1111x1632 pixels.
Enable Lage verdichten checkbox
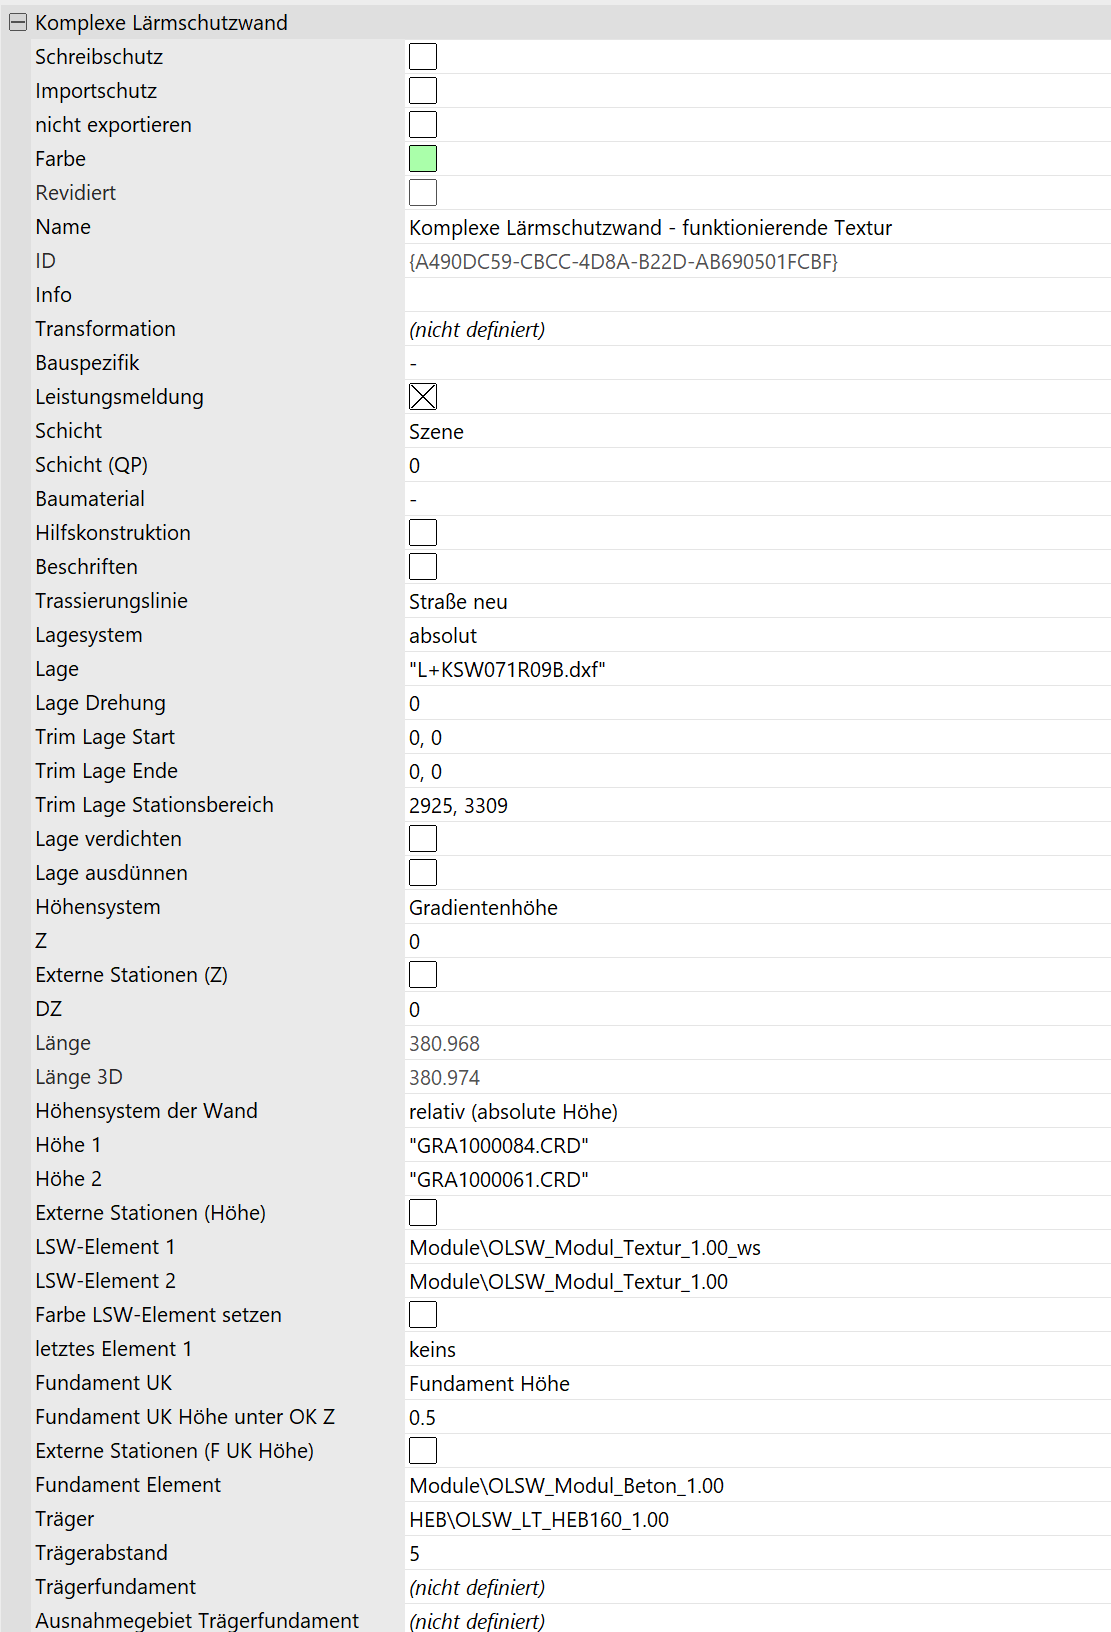click(423, 839)
